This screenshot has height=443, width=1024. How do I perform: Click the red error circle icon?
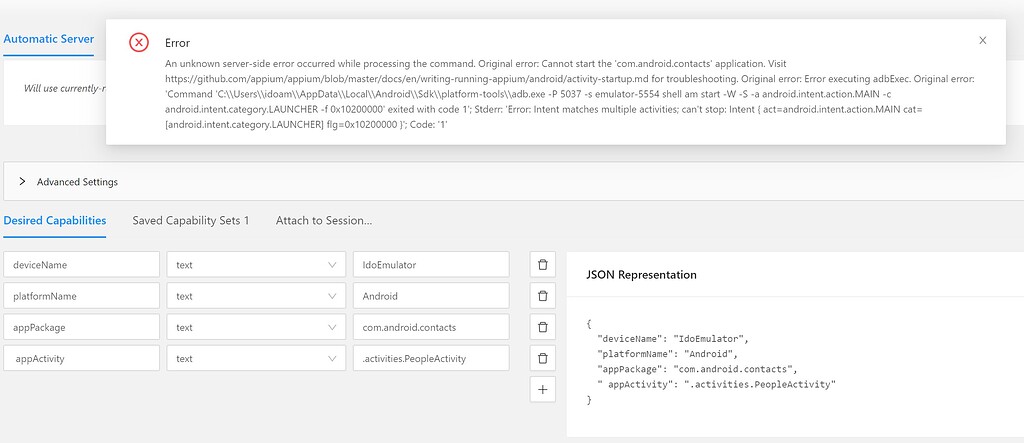point(138,42)
